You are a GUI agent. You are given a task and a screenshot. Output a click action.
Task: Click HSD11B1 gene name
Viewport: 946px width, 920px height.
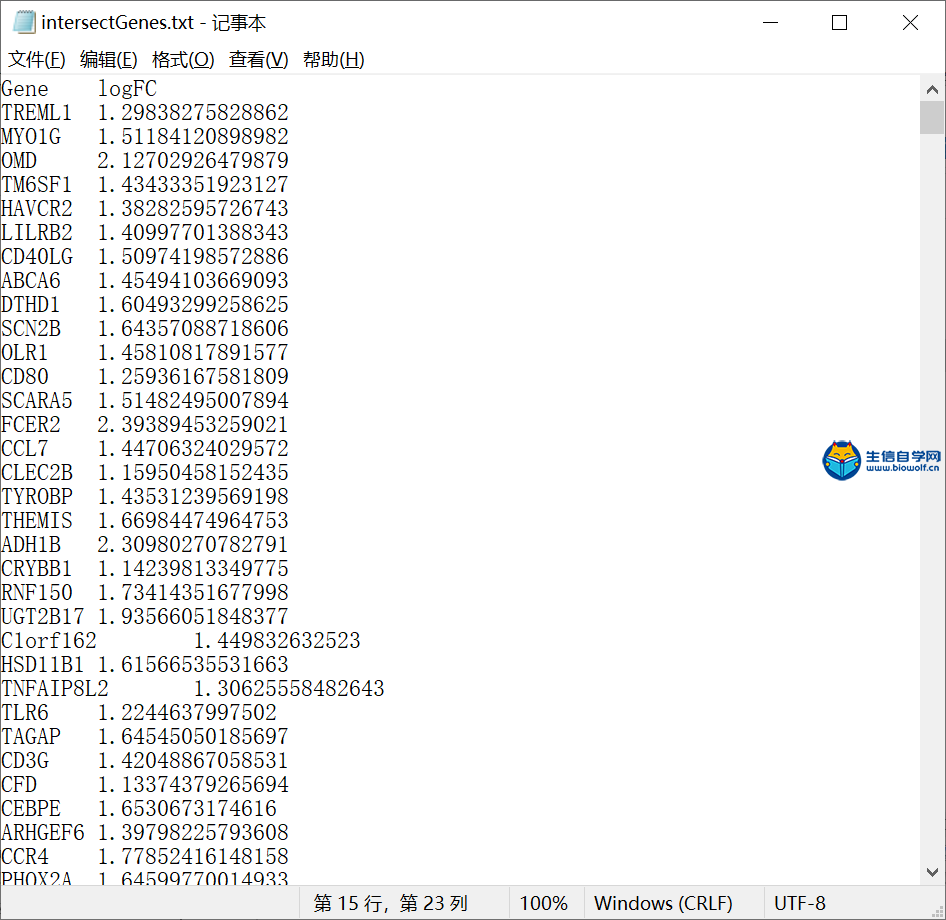pyautogui.click(x=43, y=665)
